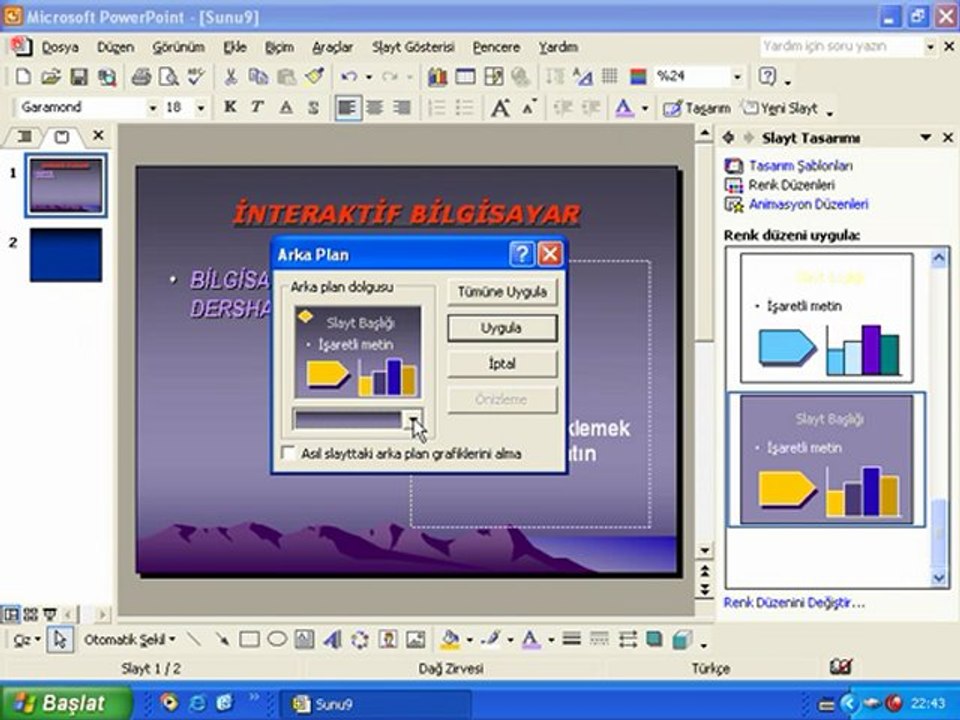Click the Color/Grayscale icon
The width and height of the screenshot is (960, 720).
(638, 77)
